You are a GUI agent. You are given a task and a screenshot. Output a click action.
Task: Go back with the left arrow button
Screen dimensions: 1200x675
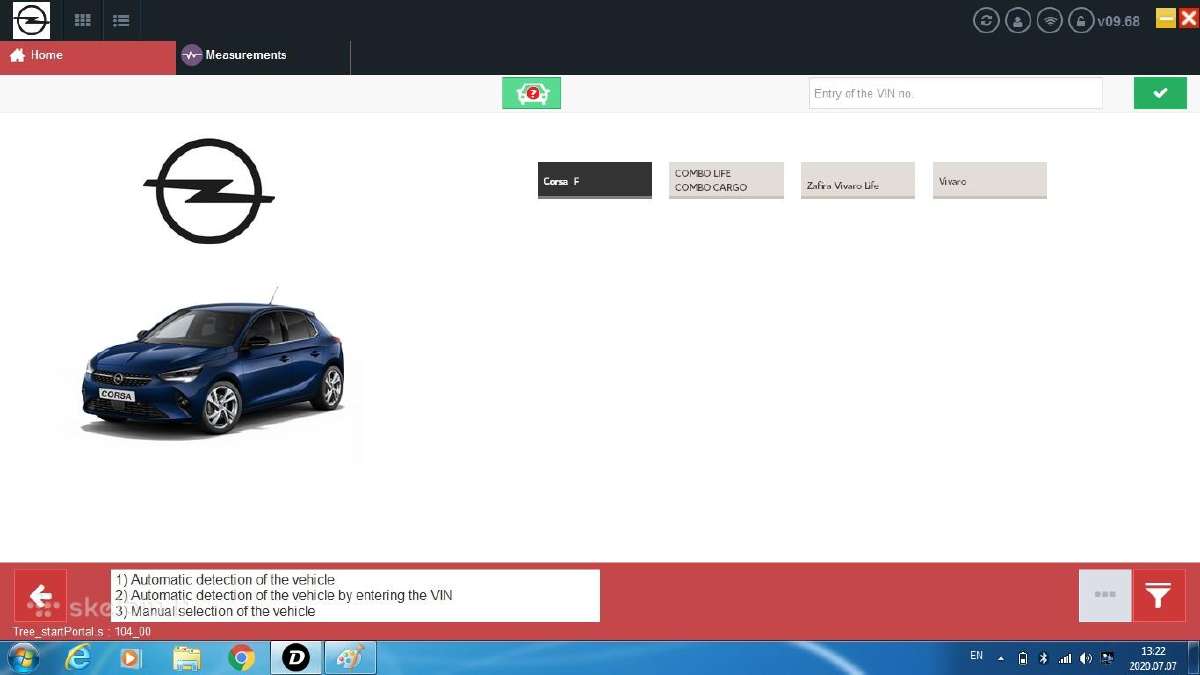pyautogui.click(x=40, y=596)
